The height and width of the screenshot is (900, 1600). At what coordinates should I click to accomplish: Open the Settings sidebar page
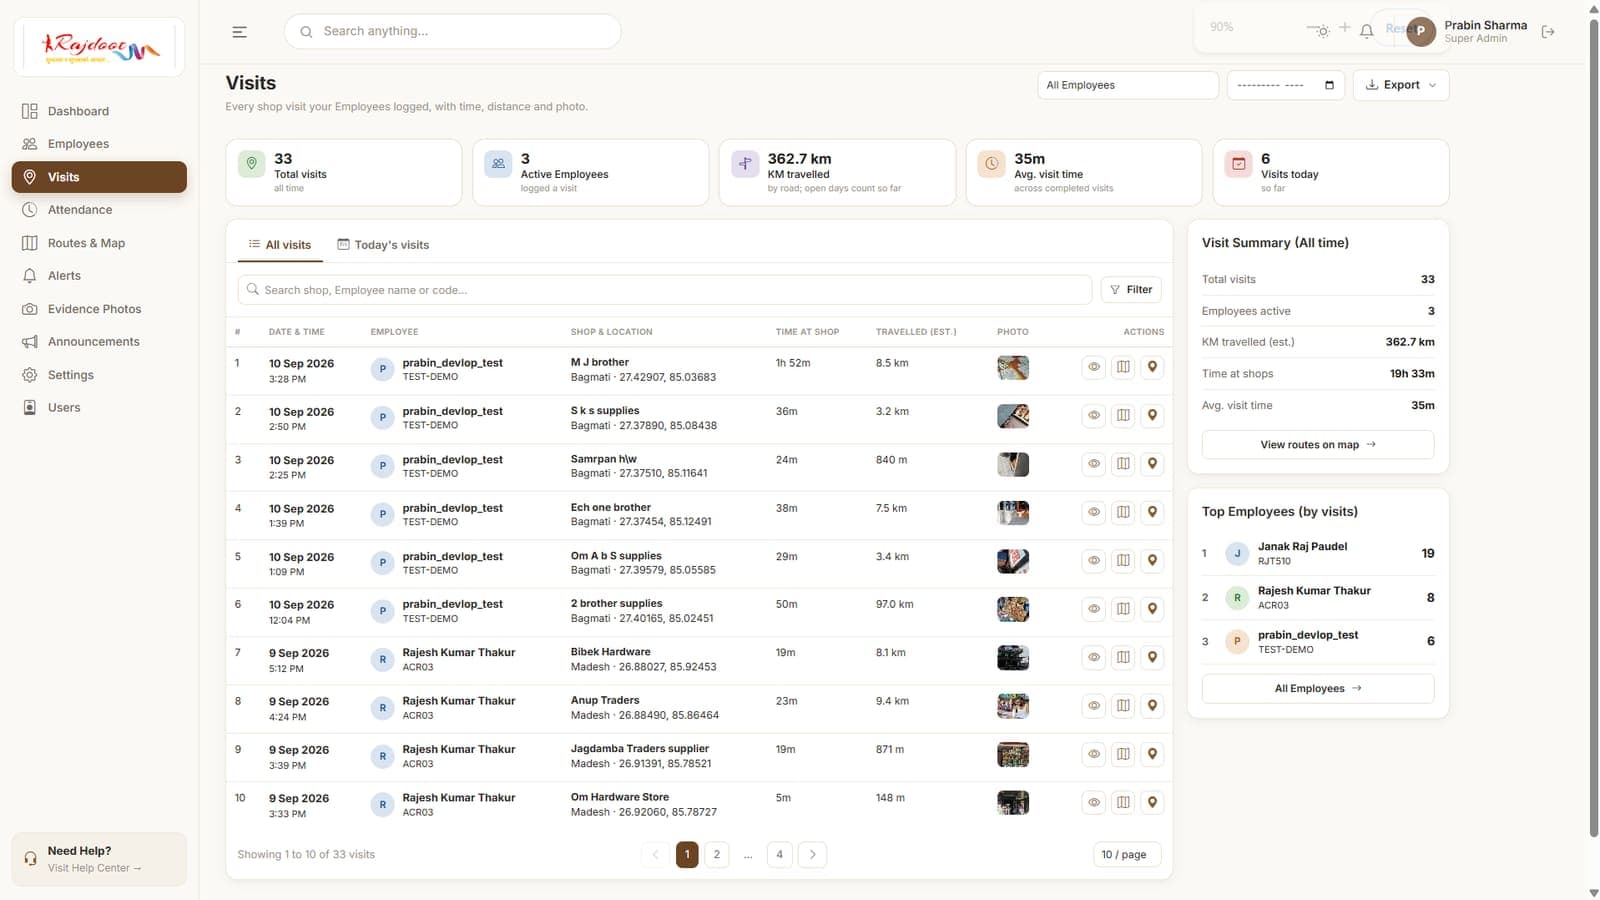(x=99, y=375)
